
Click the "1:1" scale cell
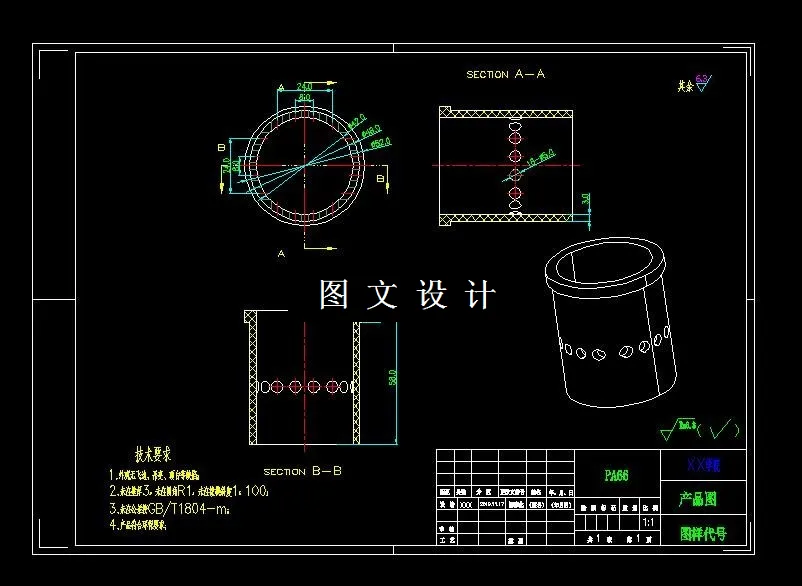(x=648, y=523)
